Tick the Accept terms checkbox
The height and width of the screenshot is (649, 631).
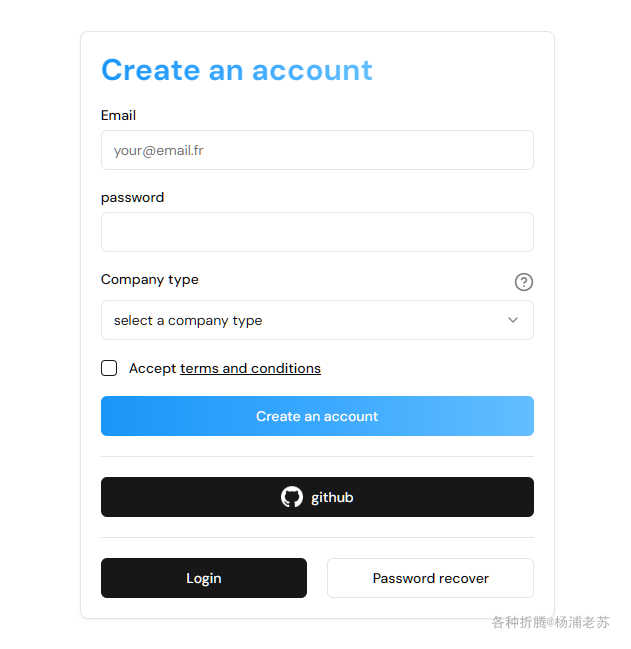click(x=109, y=368)
